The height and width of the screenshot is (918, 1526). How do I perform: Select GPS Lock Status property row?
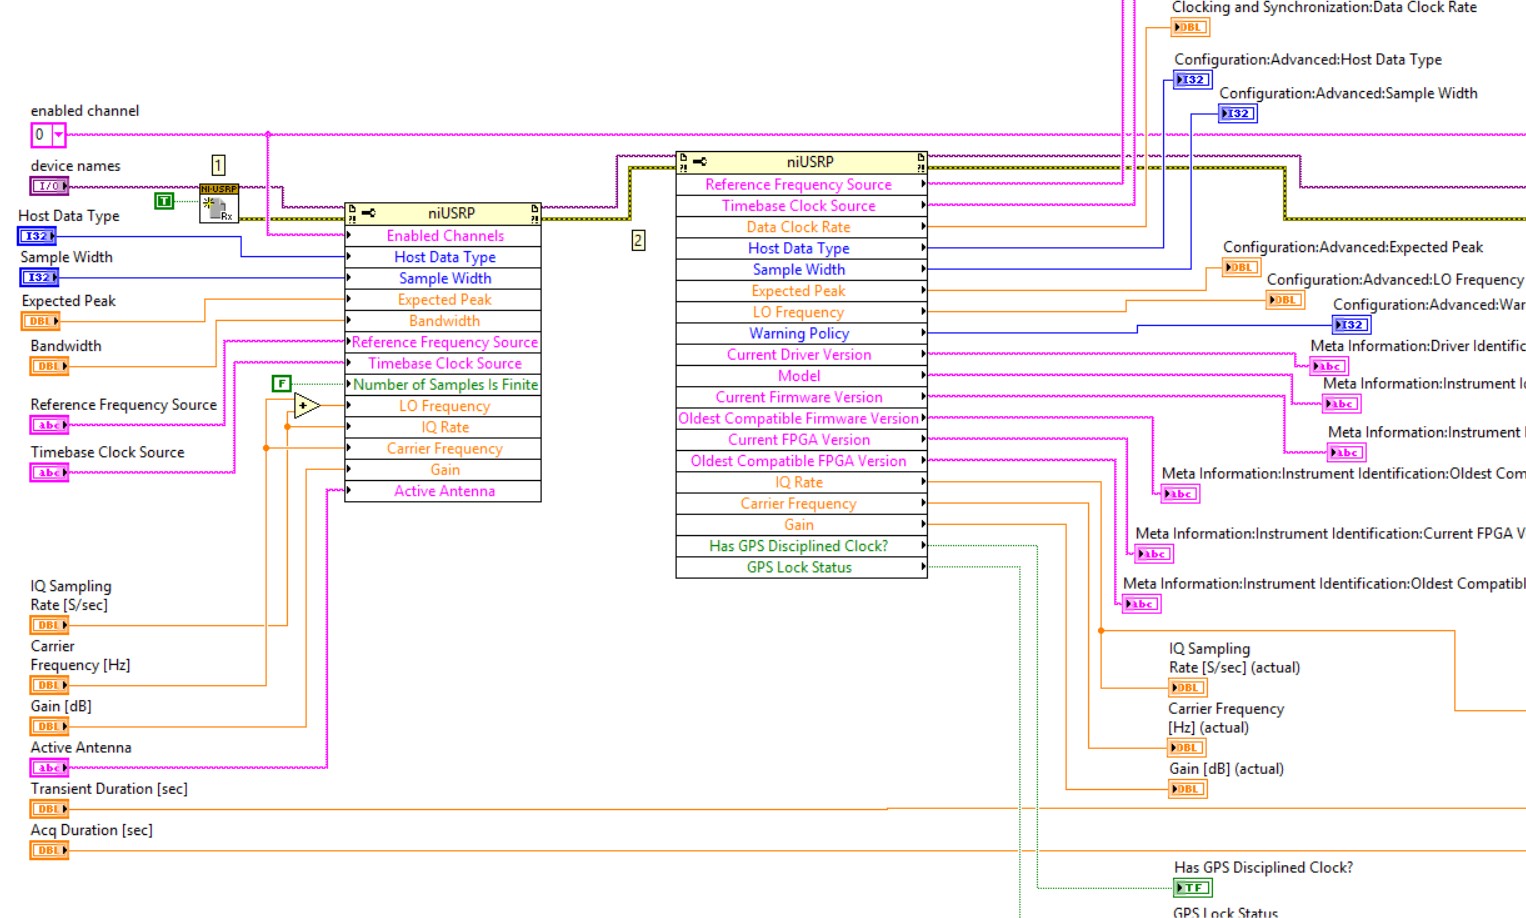801,567
